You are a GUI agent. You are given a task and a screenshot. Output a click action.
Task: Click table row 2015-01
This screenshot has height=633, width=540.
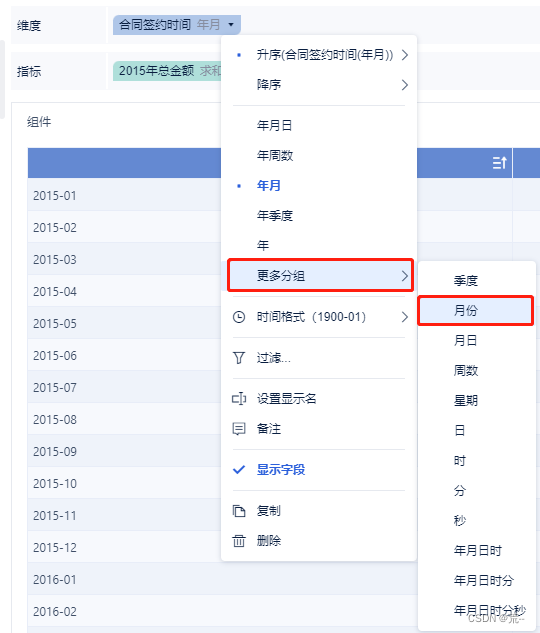(124, 195)
